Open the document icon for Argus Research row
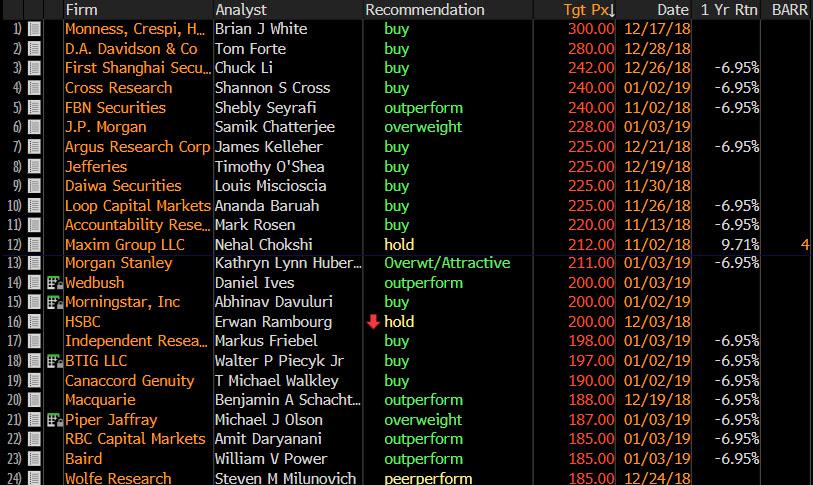This screenshot has height=485, width=813. point(34,147)
